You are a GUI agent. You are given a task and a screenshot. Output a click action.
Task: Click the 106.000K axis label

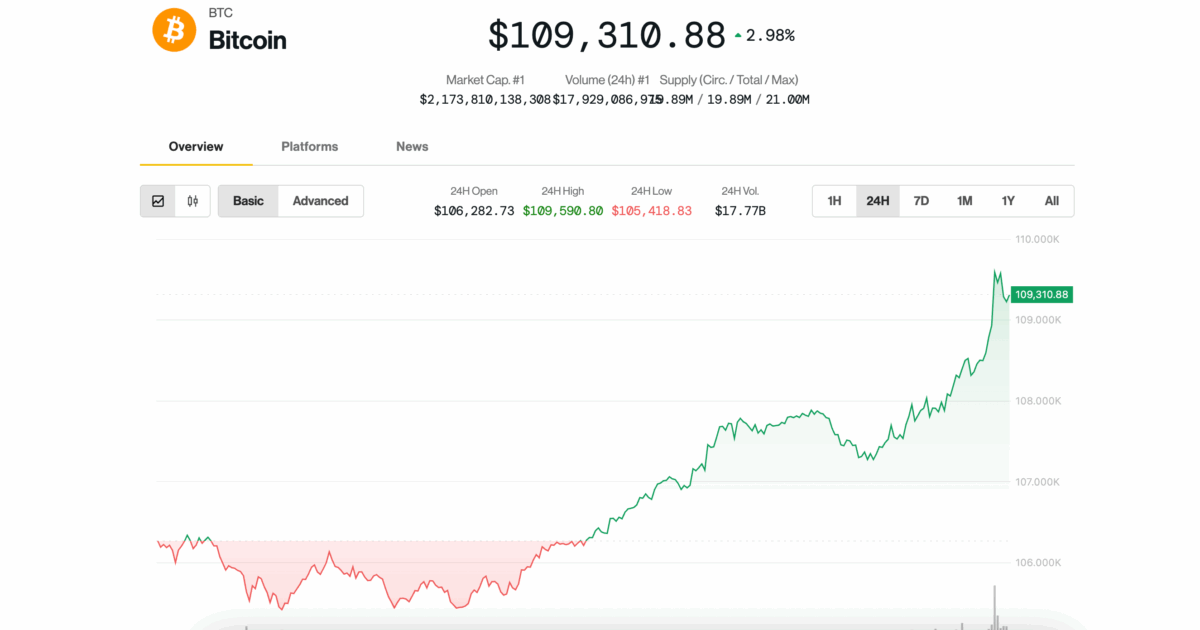pos(1038,563)
